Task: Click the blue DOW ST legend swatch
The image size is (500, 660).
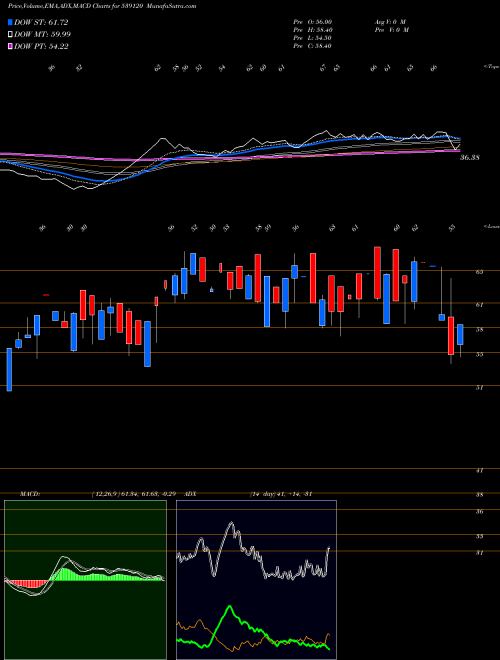Action: coord(11,22)
